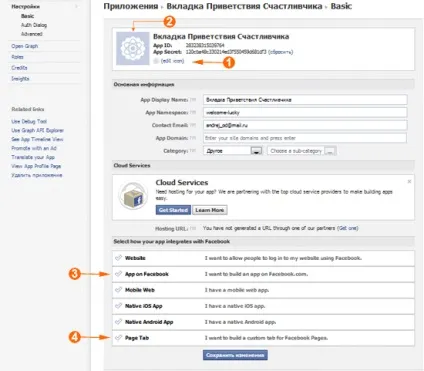Click Приложения in the breadcrumb
Image resolution: width=424 pixels, height=371 pixels.
[131, 6]
